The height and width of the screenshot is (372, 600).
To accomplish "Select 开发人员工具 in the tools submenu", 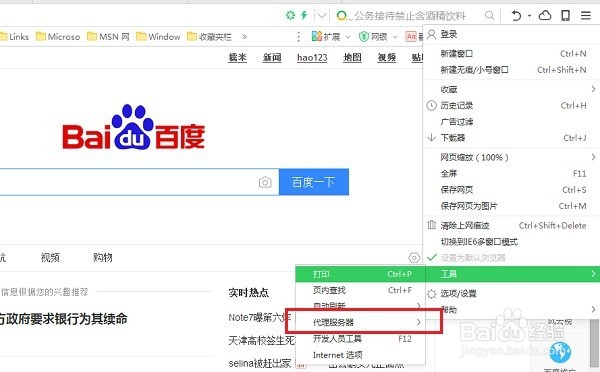I will 360,339.
